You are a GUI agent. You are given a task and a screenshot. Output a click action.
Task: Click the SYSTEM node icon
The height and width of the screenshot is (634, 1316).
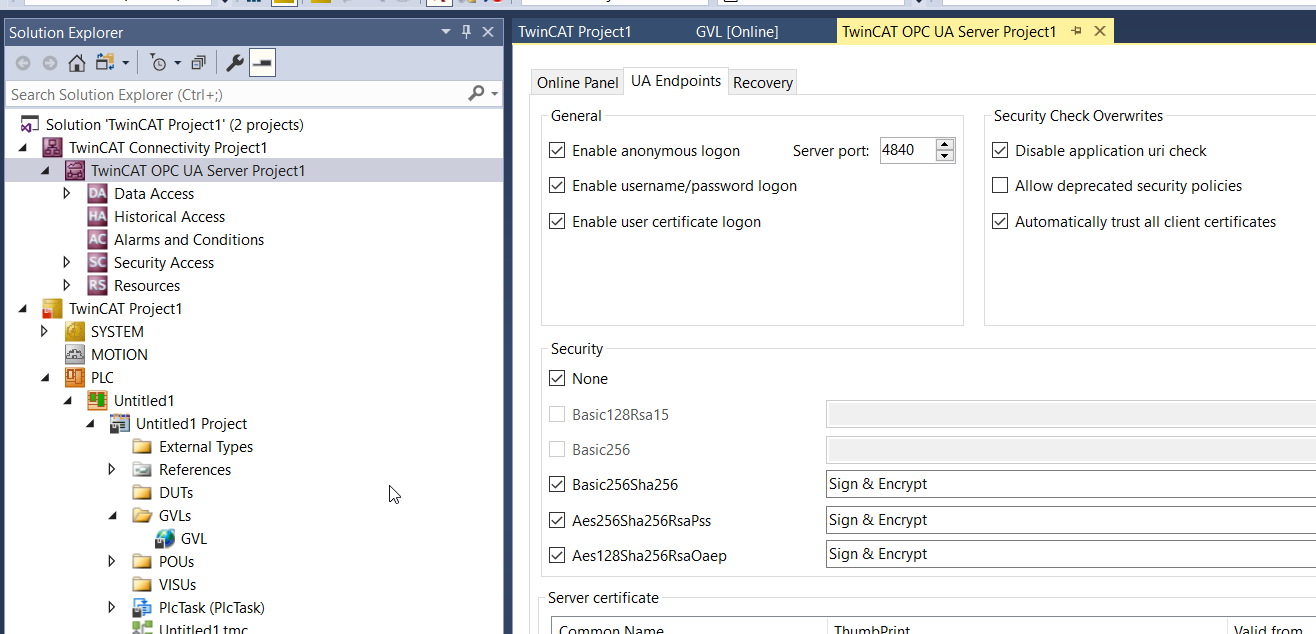[x=74, y=331]
